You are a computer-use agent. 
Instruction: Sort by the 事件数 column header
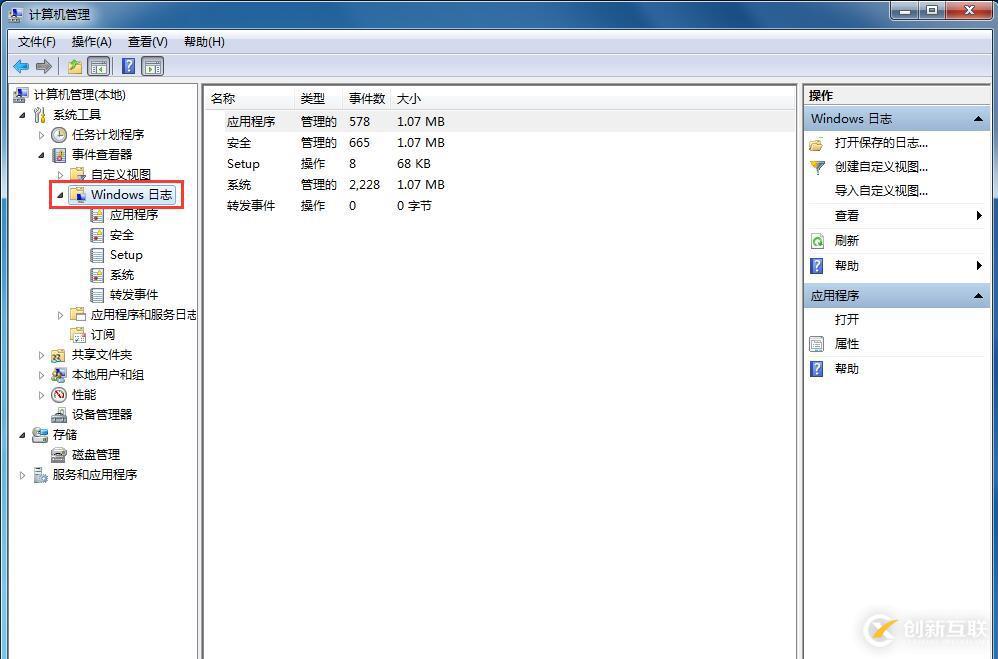pos(367,99)
